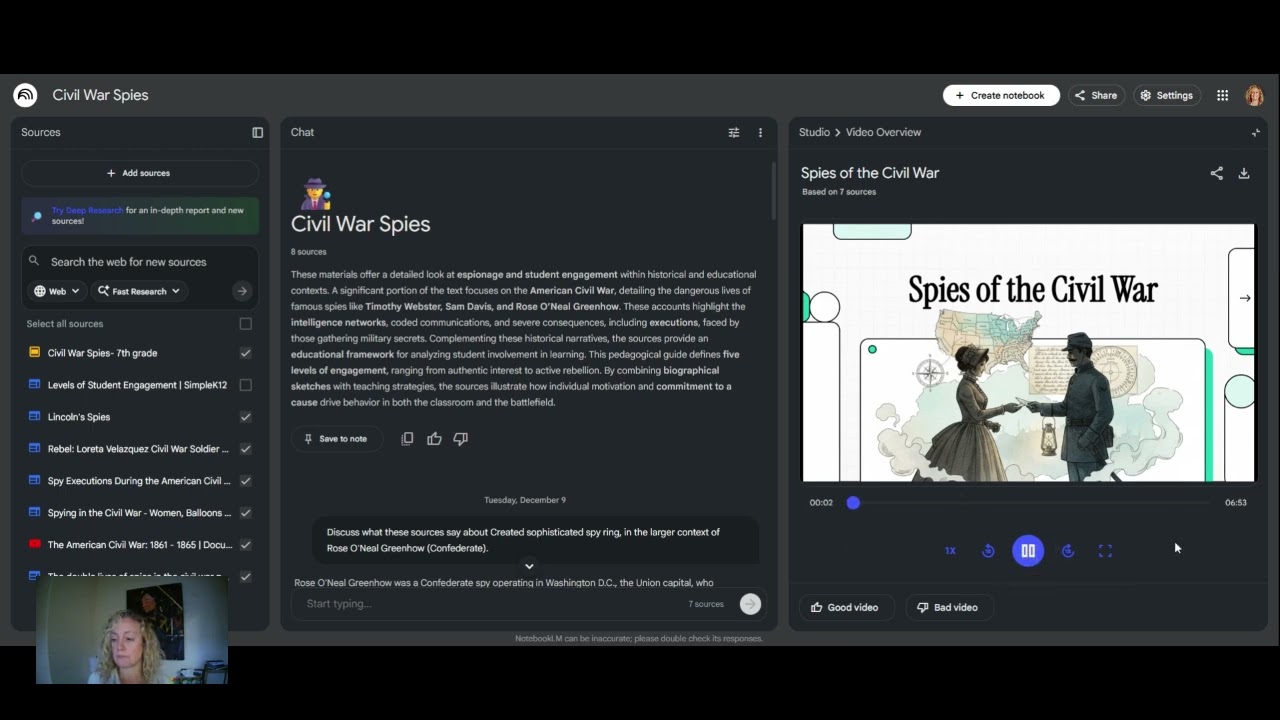Uncheck Spy Executions source checkbox

coord(246,481)
